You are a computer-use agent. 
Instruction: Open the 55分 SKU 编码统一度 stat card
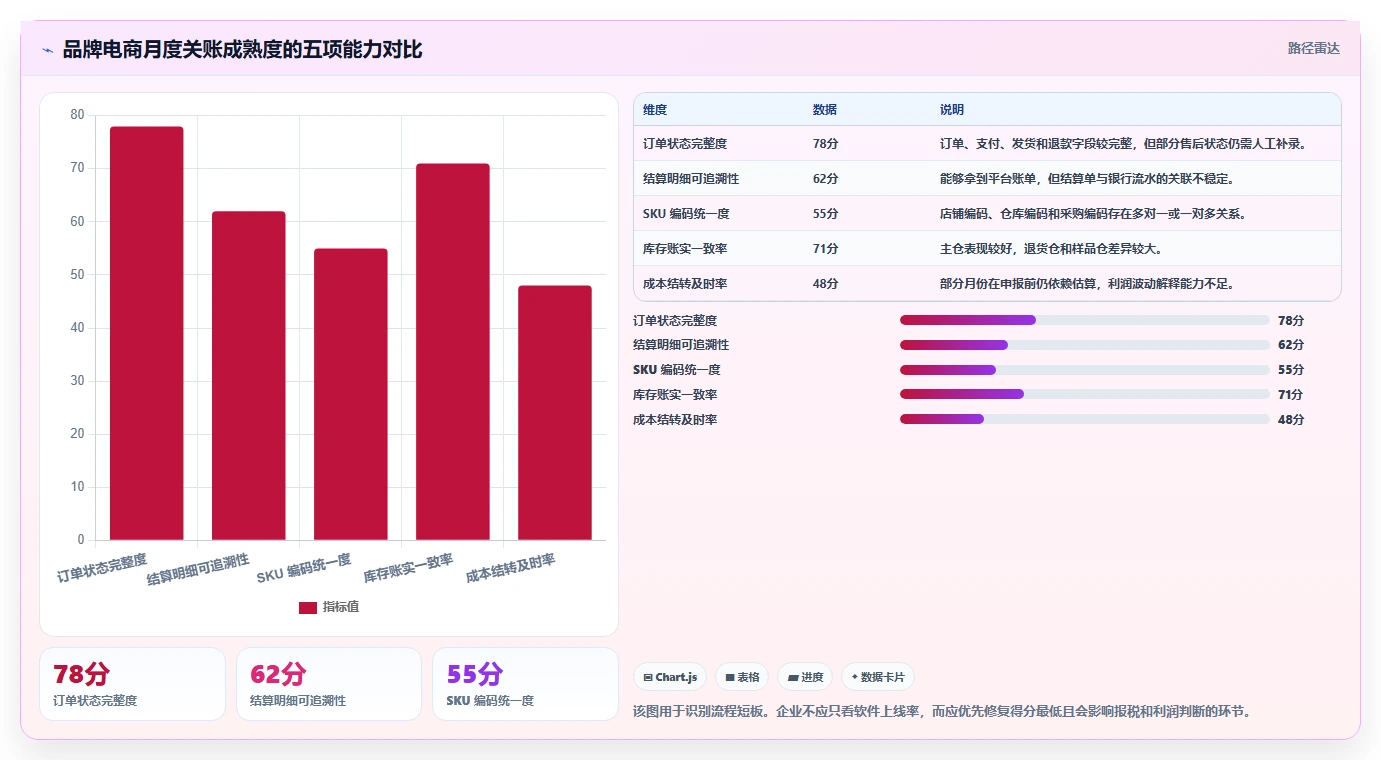525,684
